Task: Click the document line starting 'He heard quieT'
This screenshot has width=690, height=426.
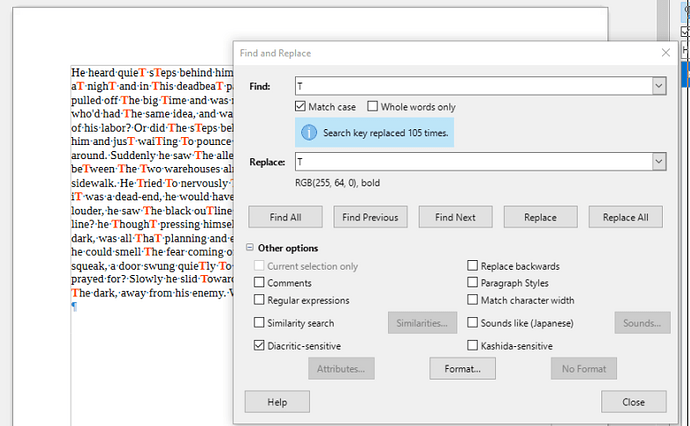Action: pyautogui.click(x=152, y=72)
